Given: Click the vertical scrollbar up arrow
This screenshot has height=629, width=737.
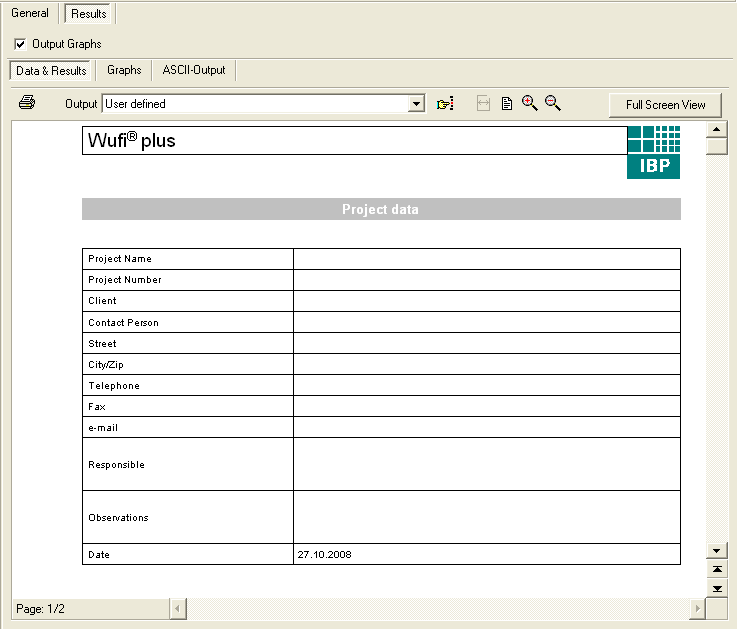Looking at the screenshot, I should pyautogui.click(x=716, y=129).
